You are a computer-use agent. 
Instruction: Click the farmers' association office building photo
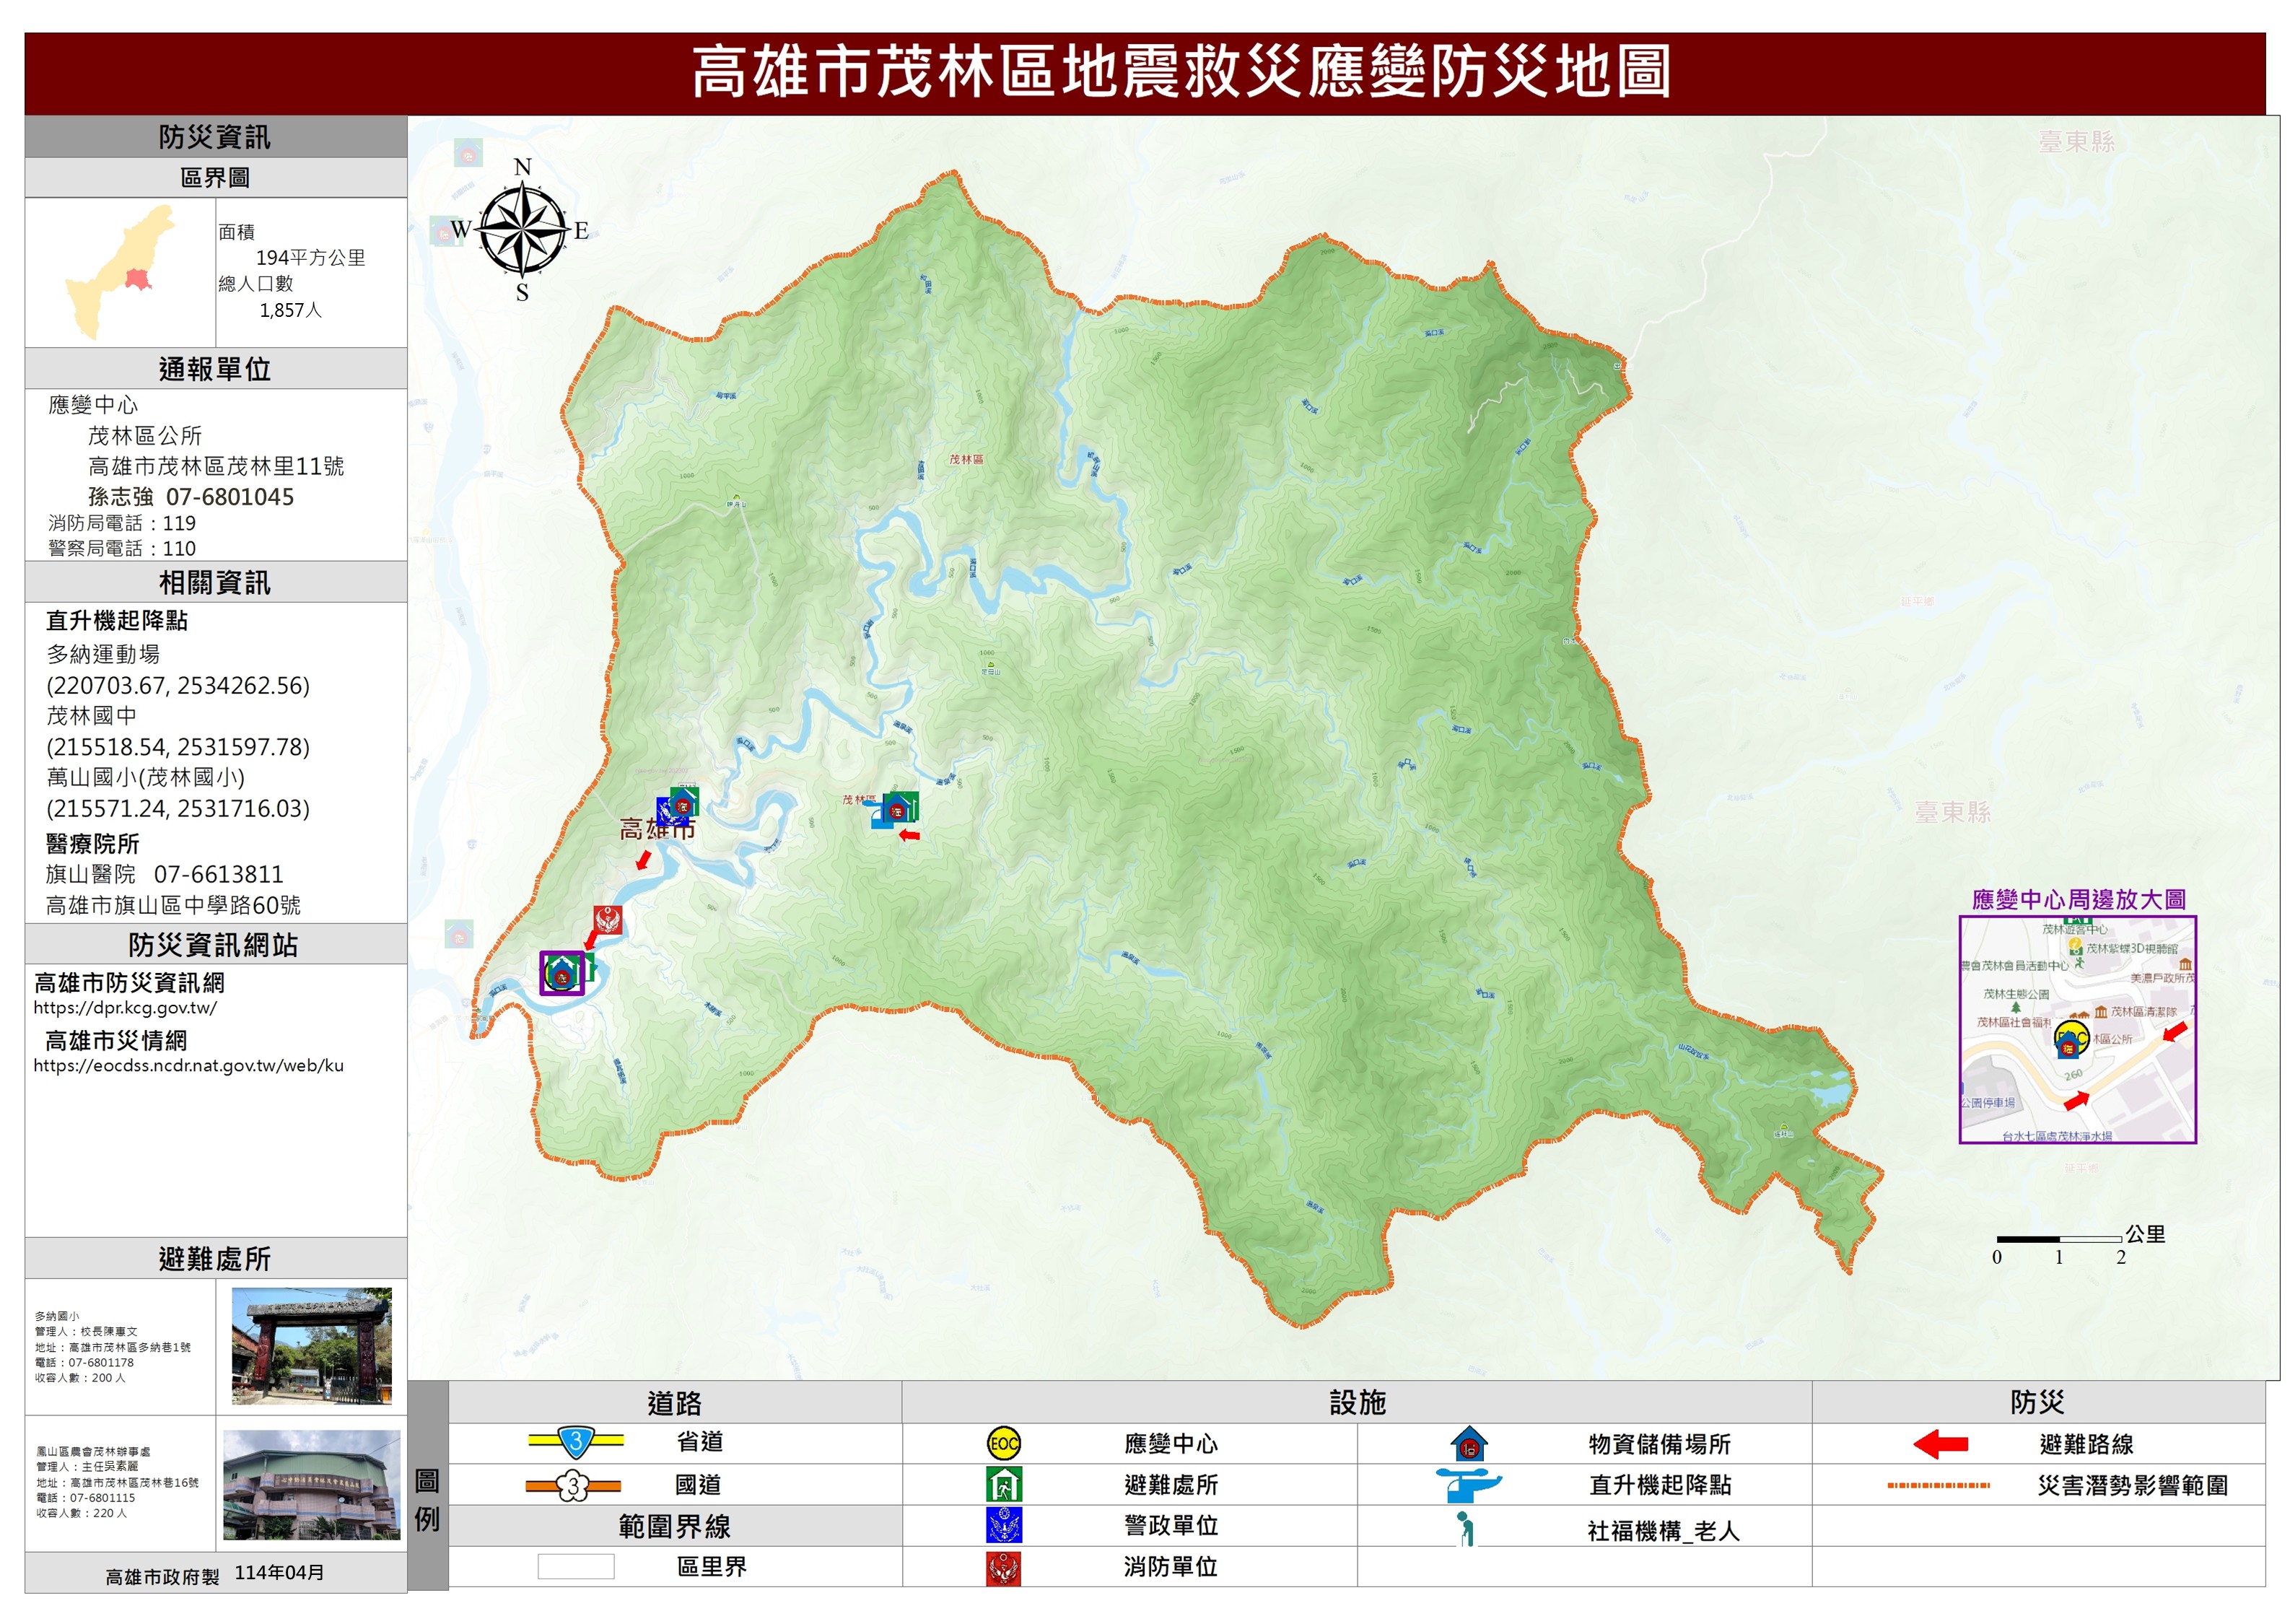pos(311,1484)
